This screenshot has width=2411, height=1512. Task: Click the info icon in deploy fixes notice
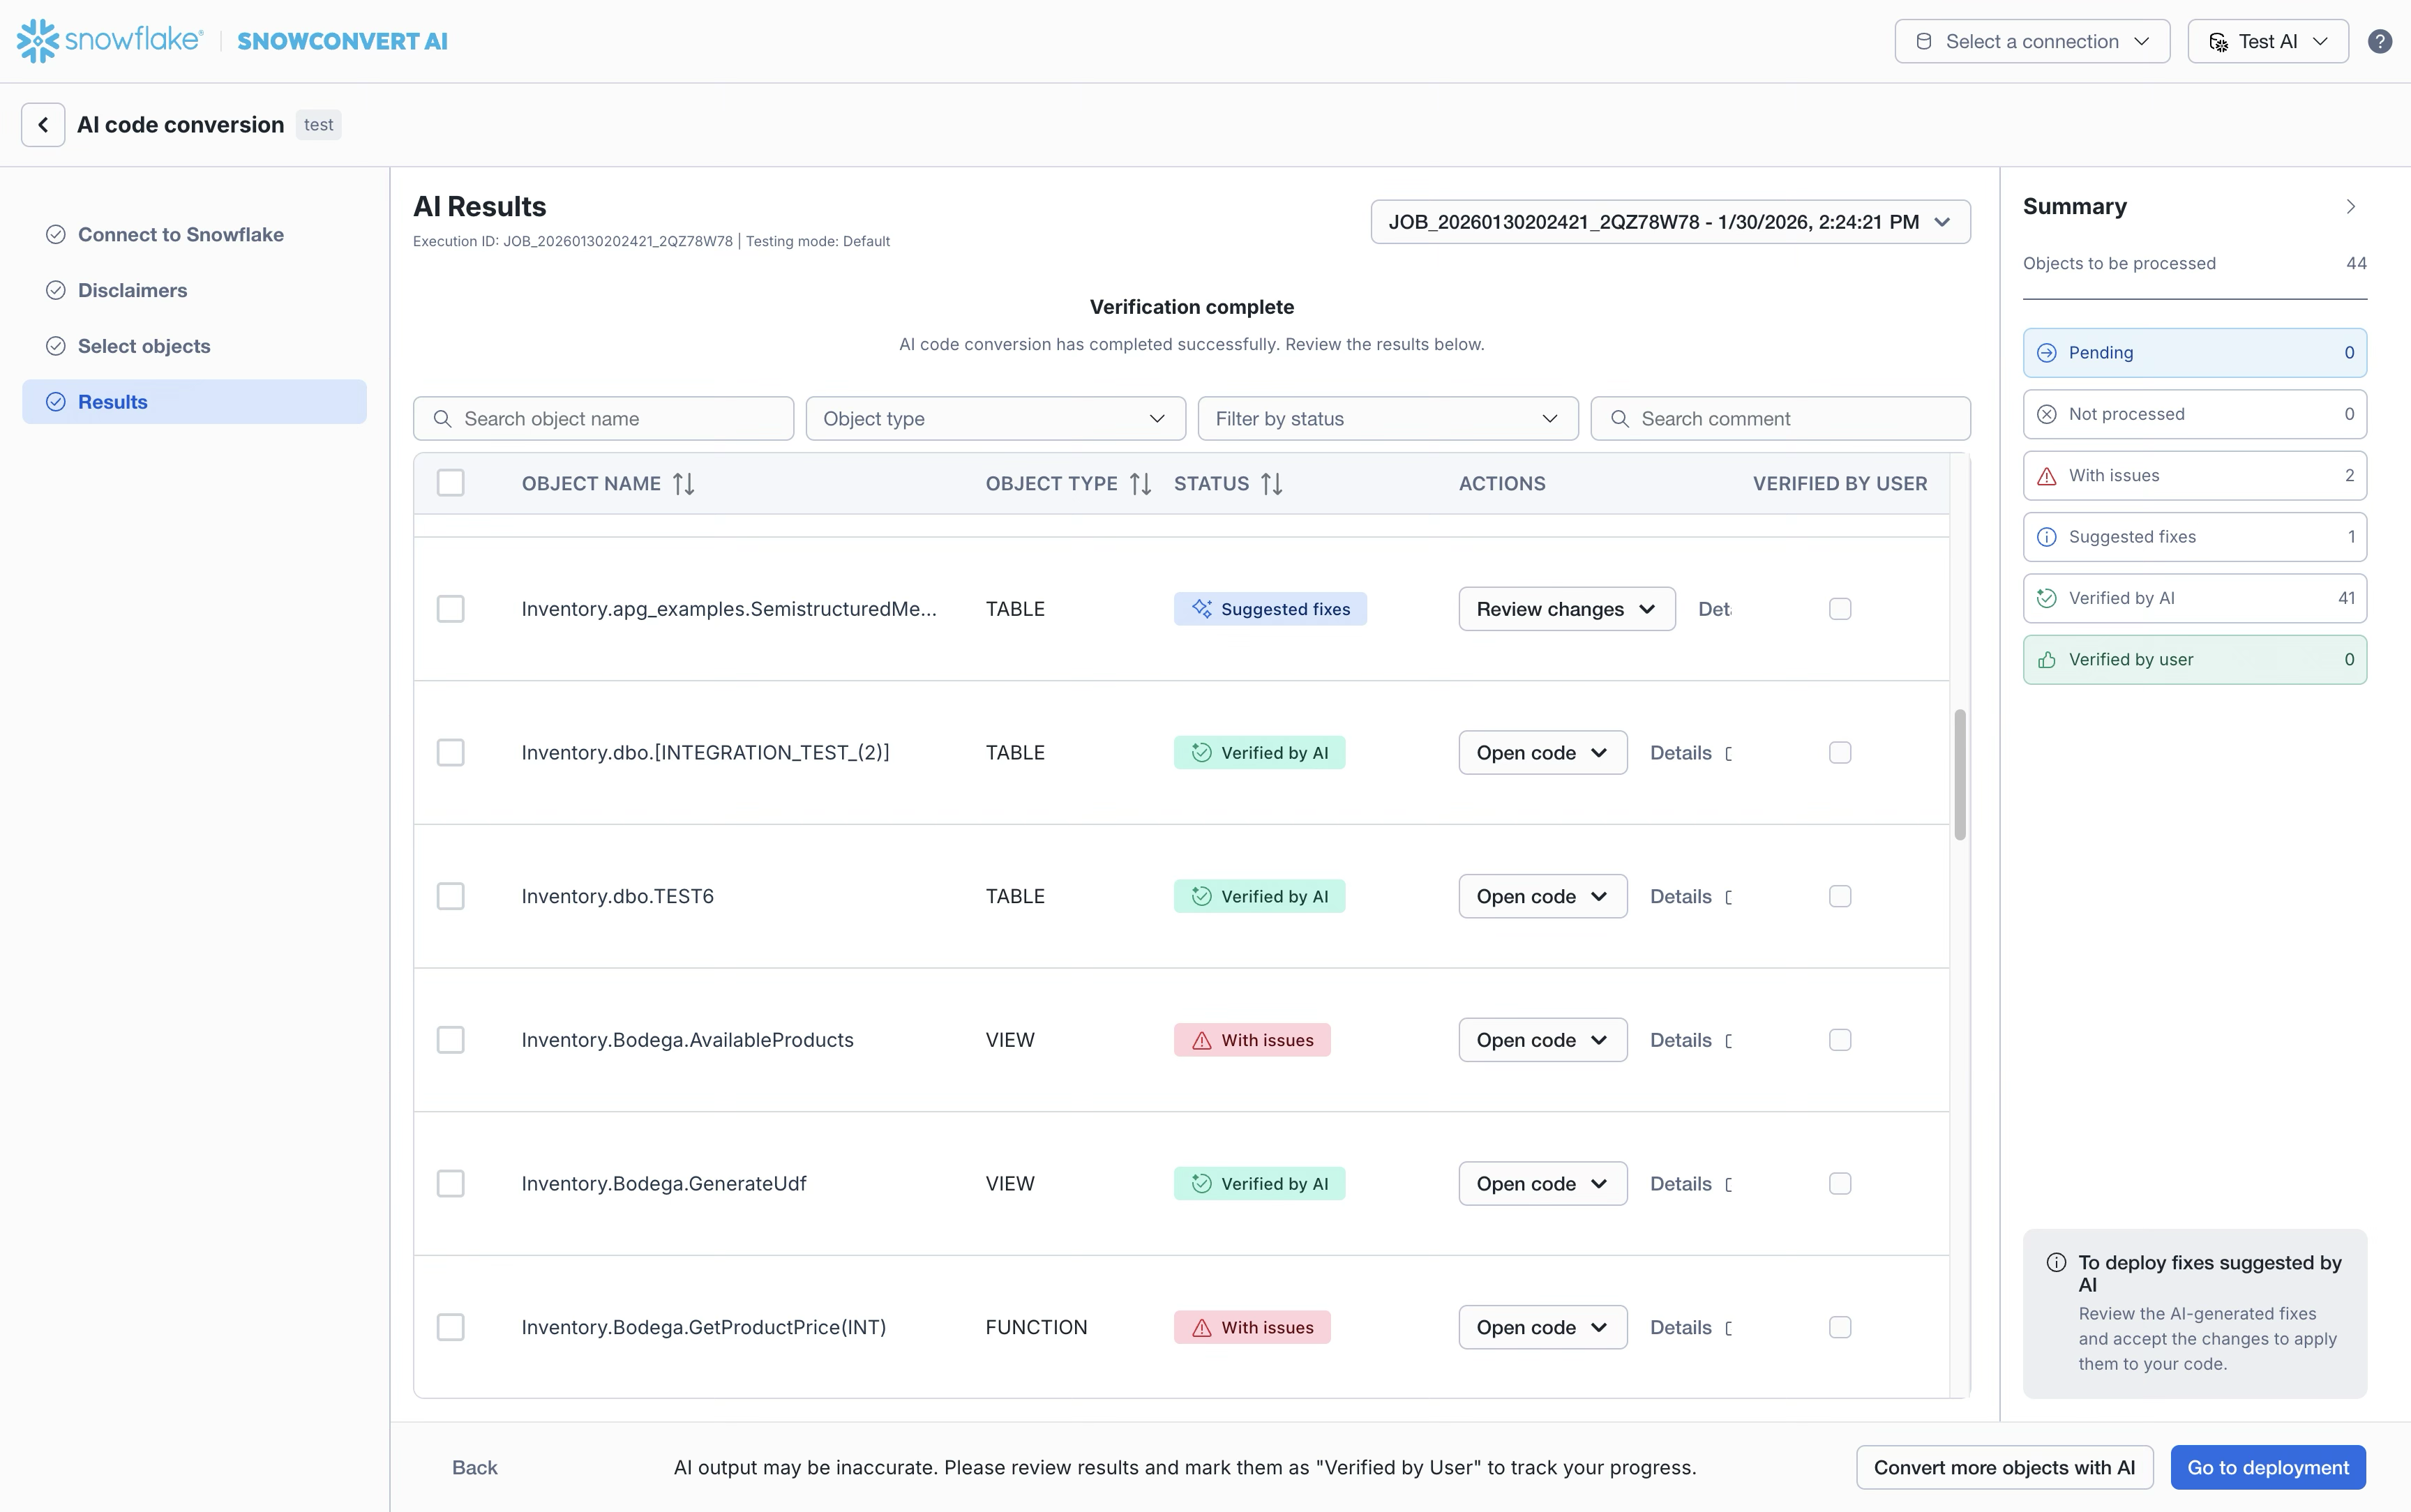click(2056, 1262)
